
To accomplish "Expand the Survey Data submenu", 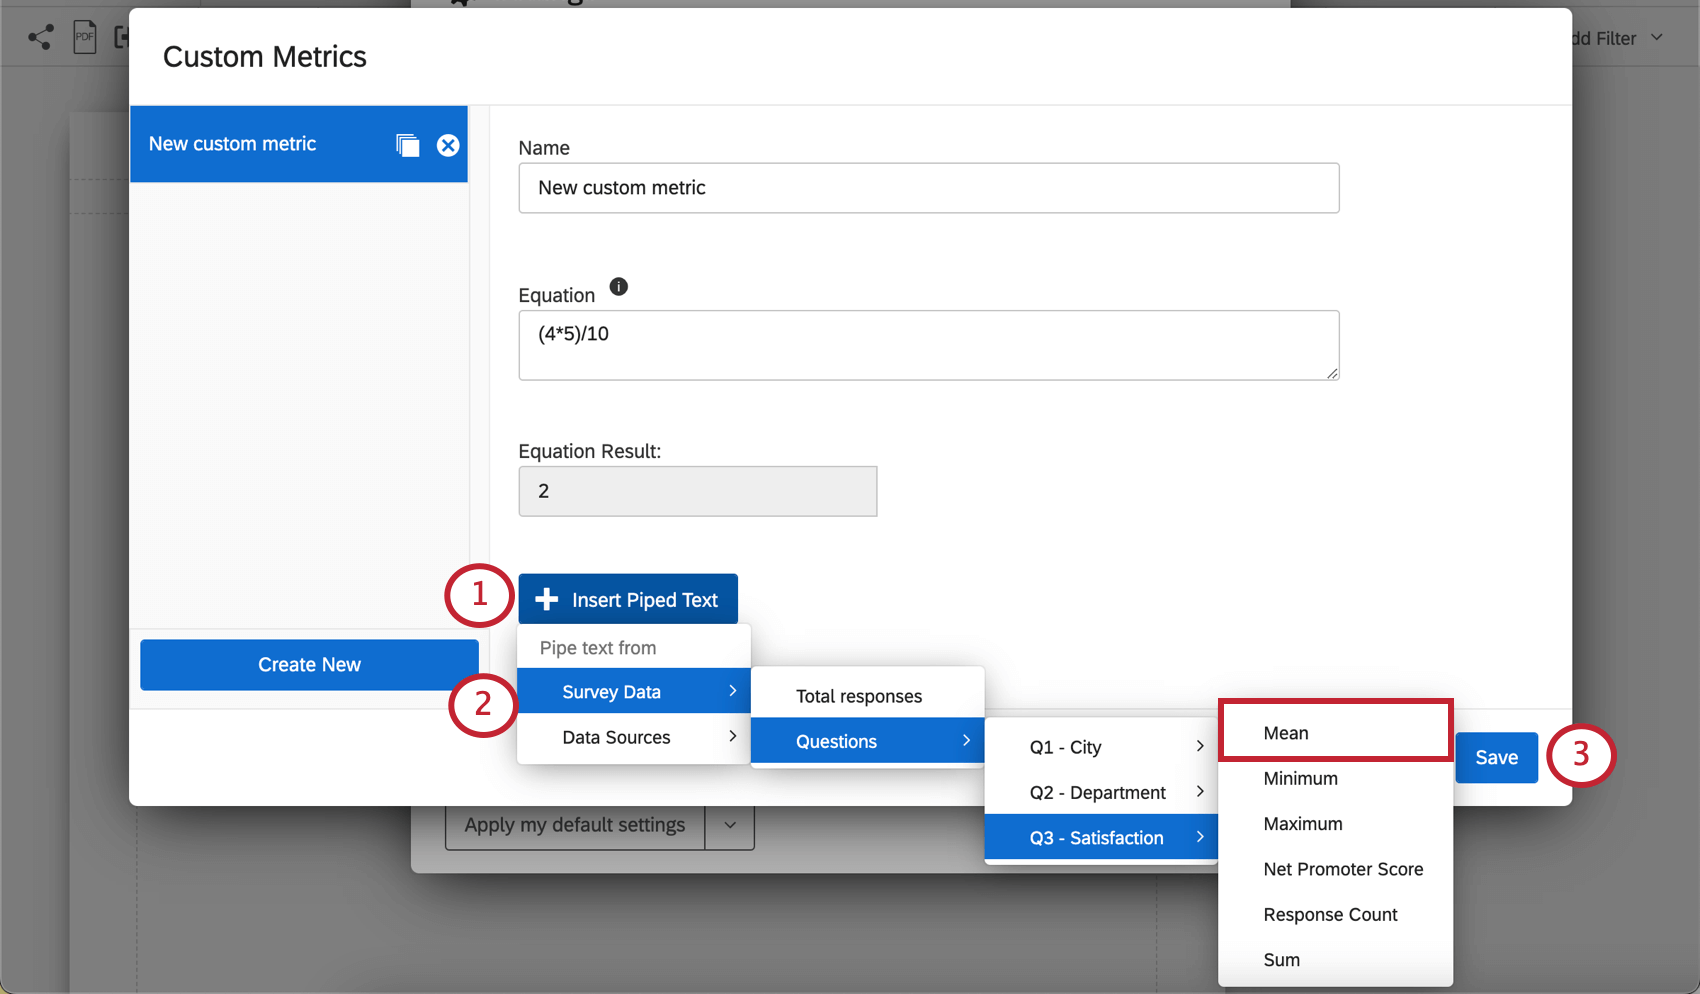I will 633,691.
